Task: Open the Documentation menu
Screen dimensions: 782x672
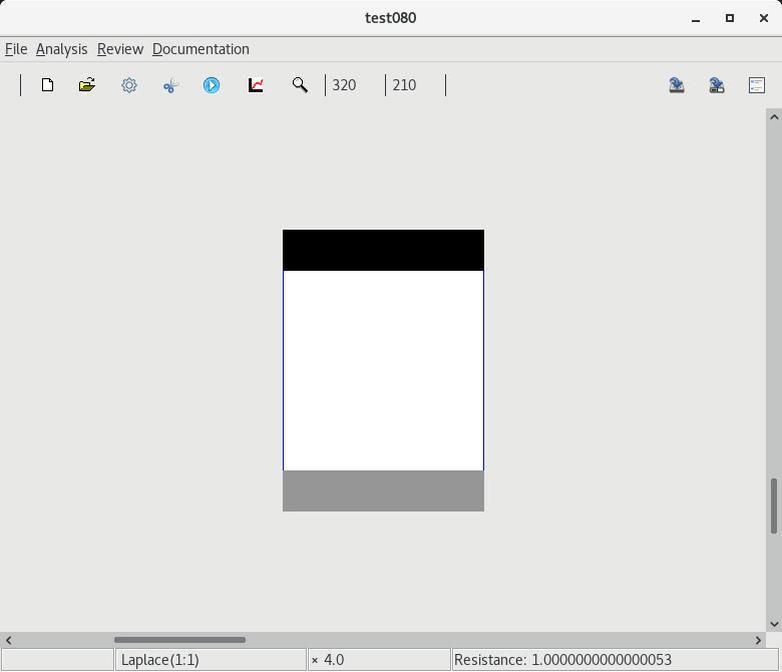Action: click(200, 49)
